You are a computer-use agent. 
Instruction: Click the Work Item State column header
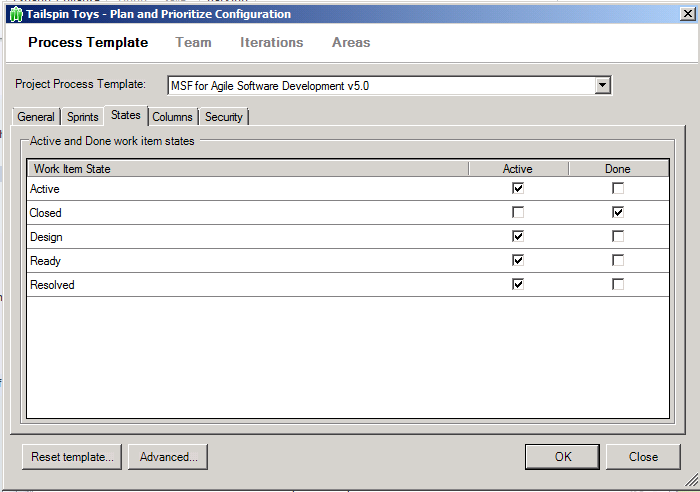[248, 169]
